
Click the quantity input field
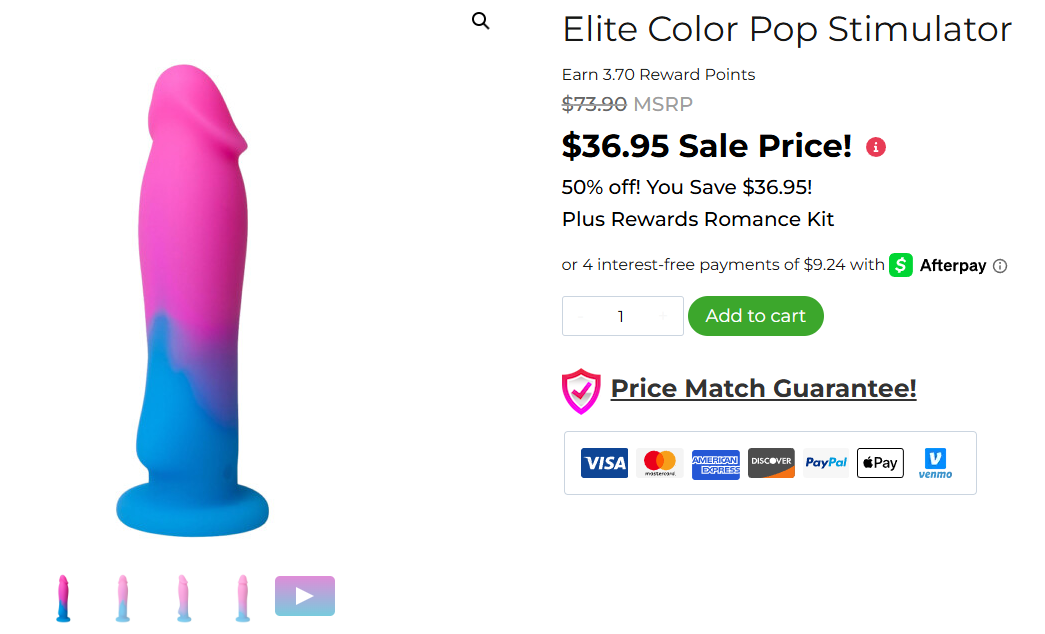click(x=621, y=316)
